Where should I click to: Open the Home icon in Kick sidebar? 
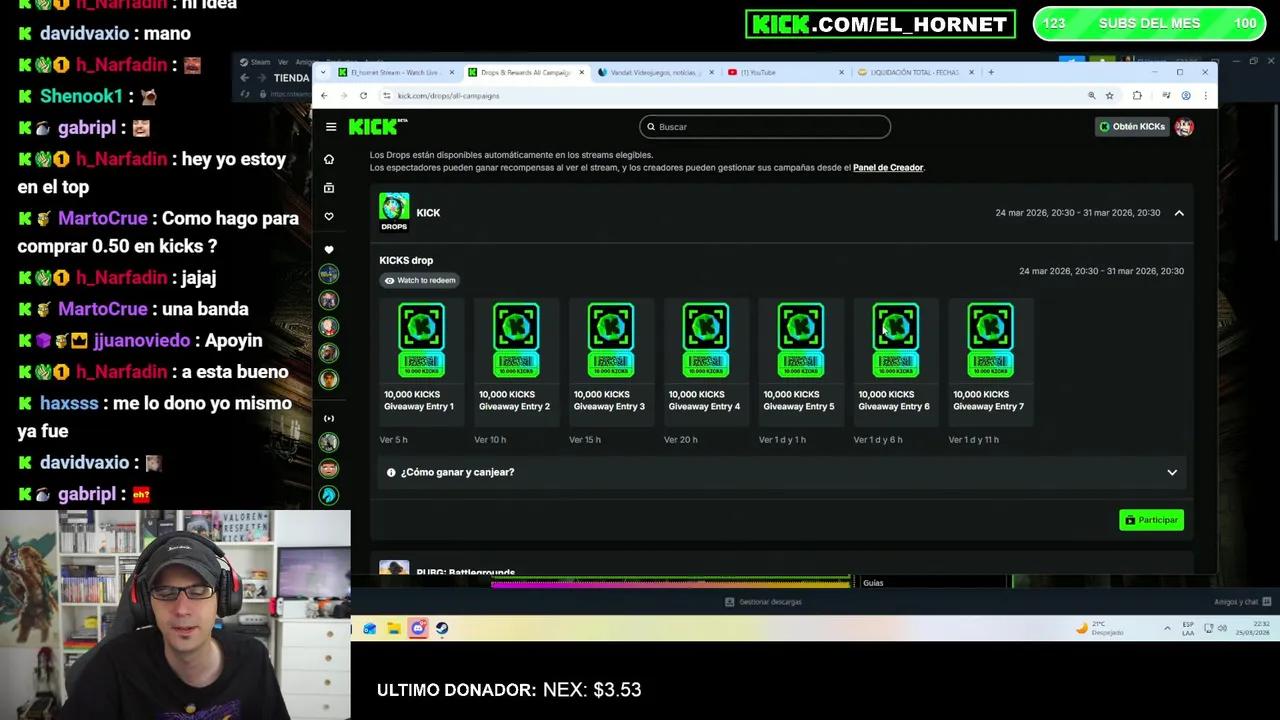click(329, 159)
